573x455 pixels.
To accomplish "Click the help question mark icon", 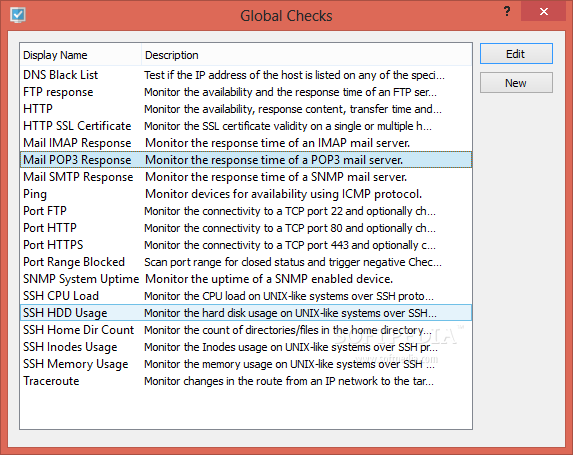I will 507,11.
